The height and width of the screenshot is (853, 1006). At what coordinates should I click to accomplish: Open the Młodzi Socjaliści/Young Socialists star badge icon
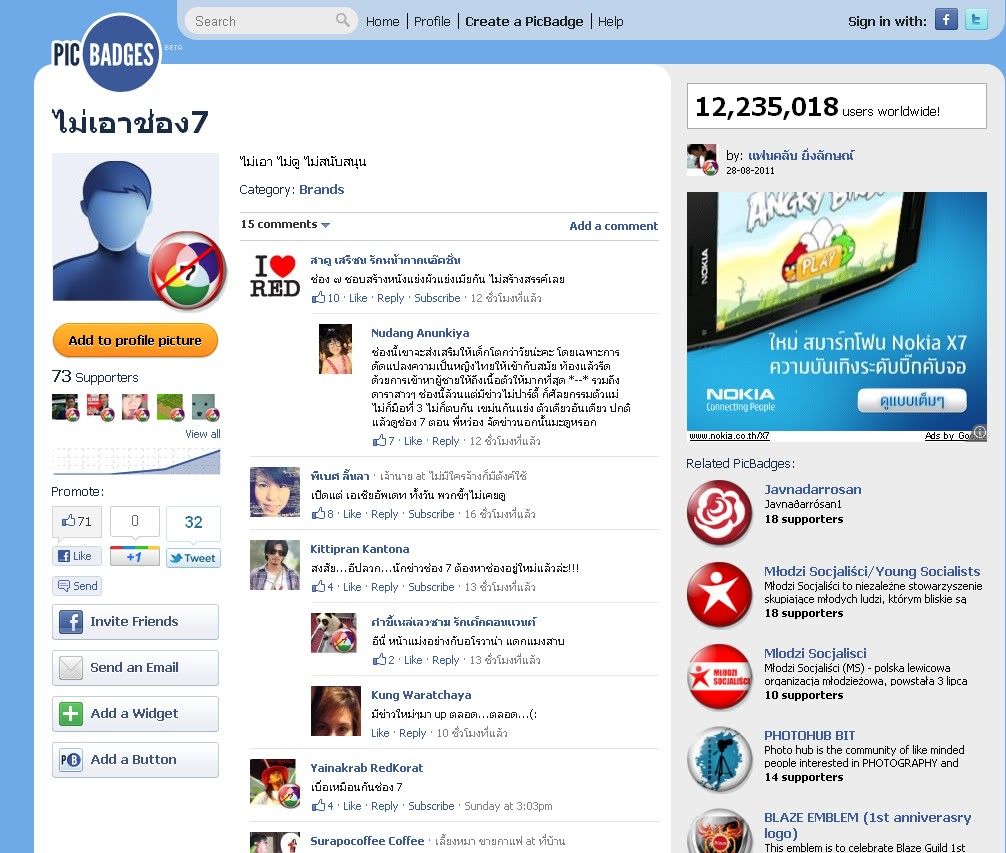click(x=720, y=595)
